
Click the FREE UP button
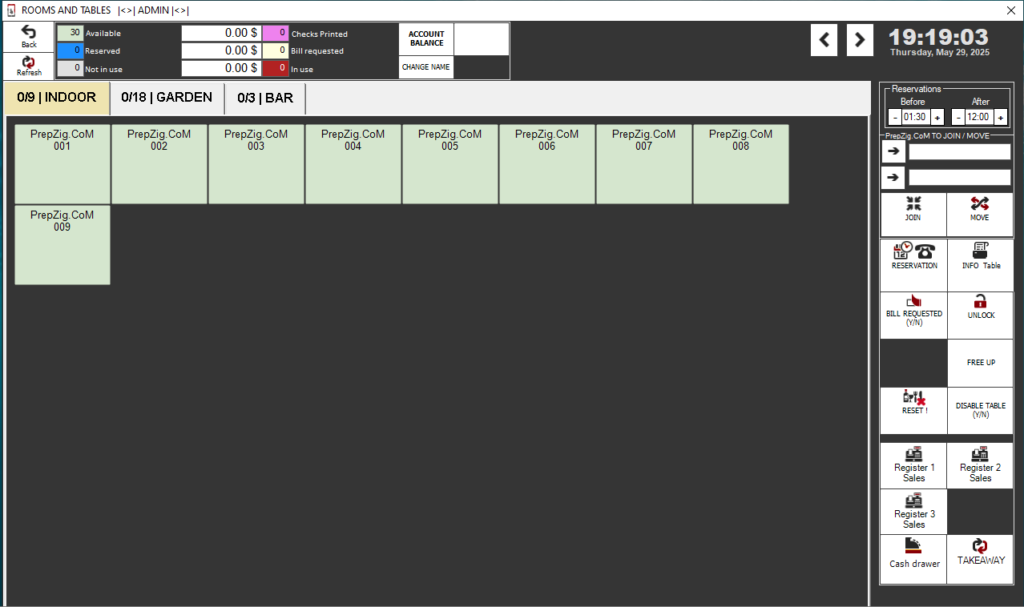tap(980, 363)
